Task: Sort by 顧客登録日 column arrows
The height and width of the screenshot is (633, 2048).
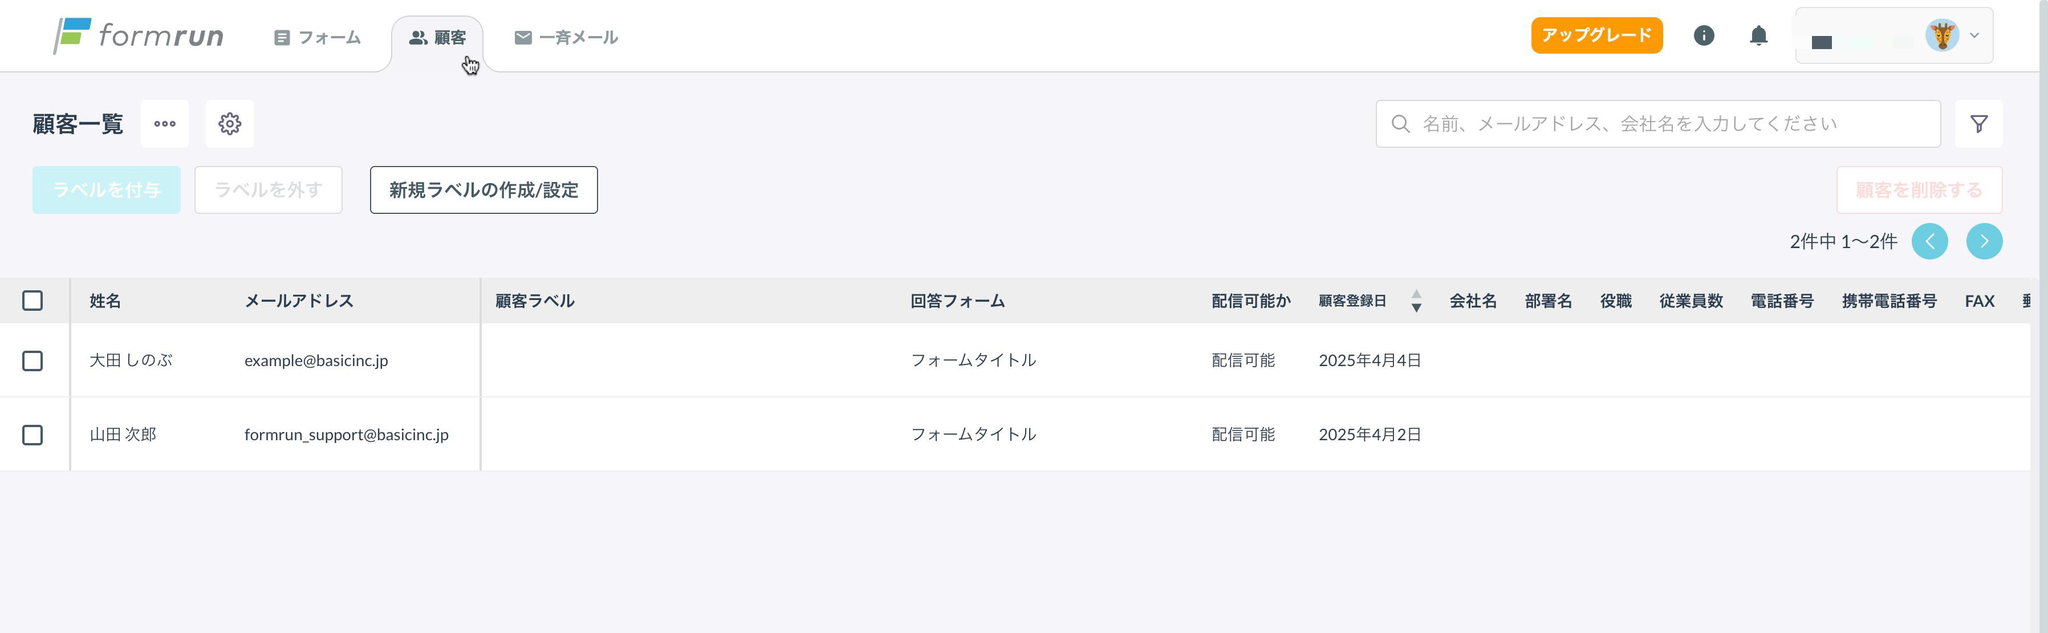Action: (1416, 301)
